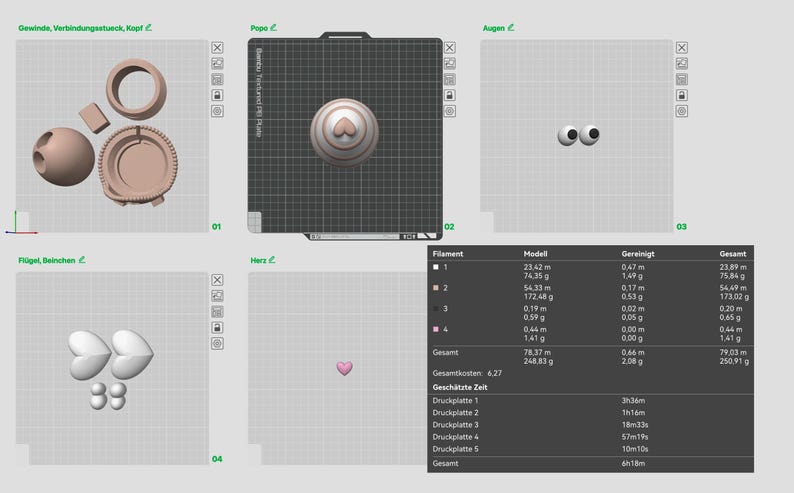The image size is (794, 493).
Task: Click the Druckplatte 3 time row
Action: tap(590, 425)
